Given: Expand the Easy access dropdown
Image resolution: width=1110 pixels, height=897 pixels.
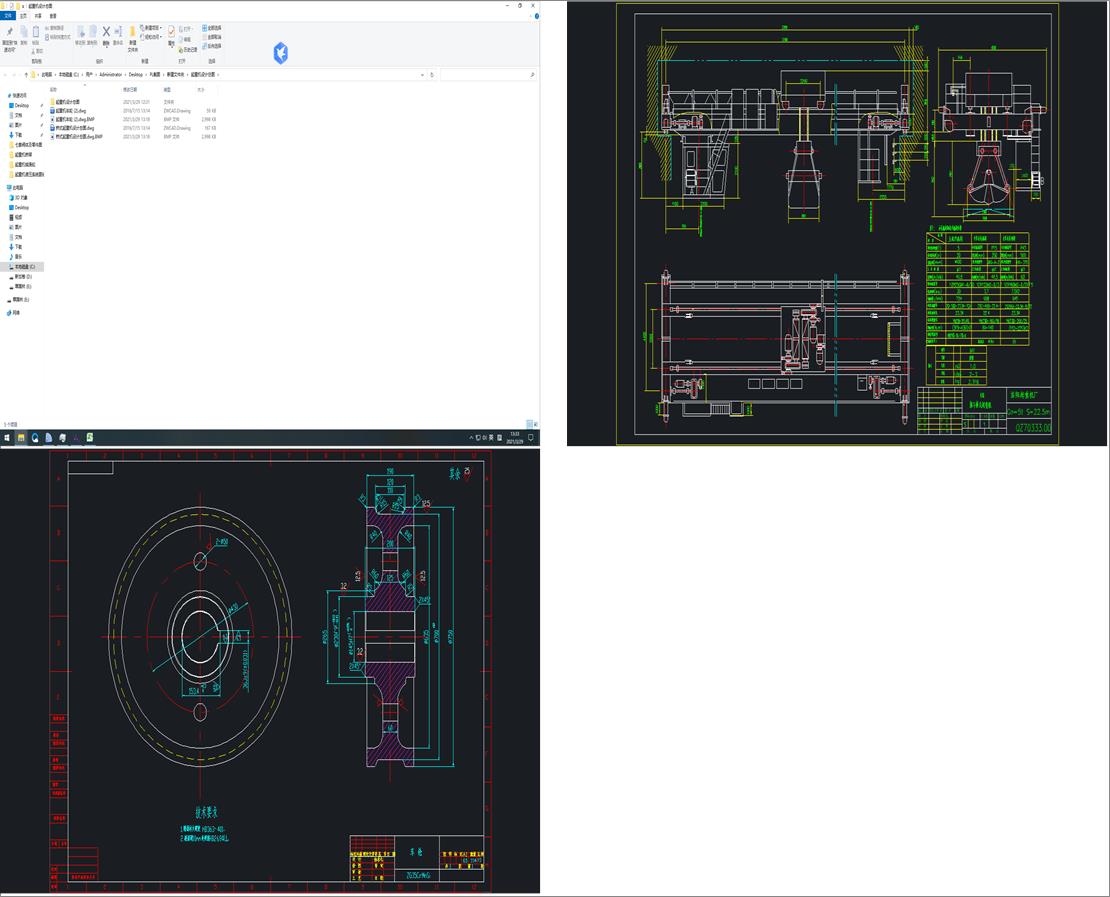Looking at the screenshot, I should [152, 37].
